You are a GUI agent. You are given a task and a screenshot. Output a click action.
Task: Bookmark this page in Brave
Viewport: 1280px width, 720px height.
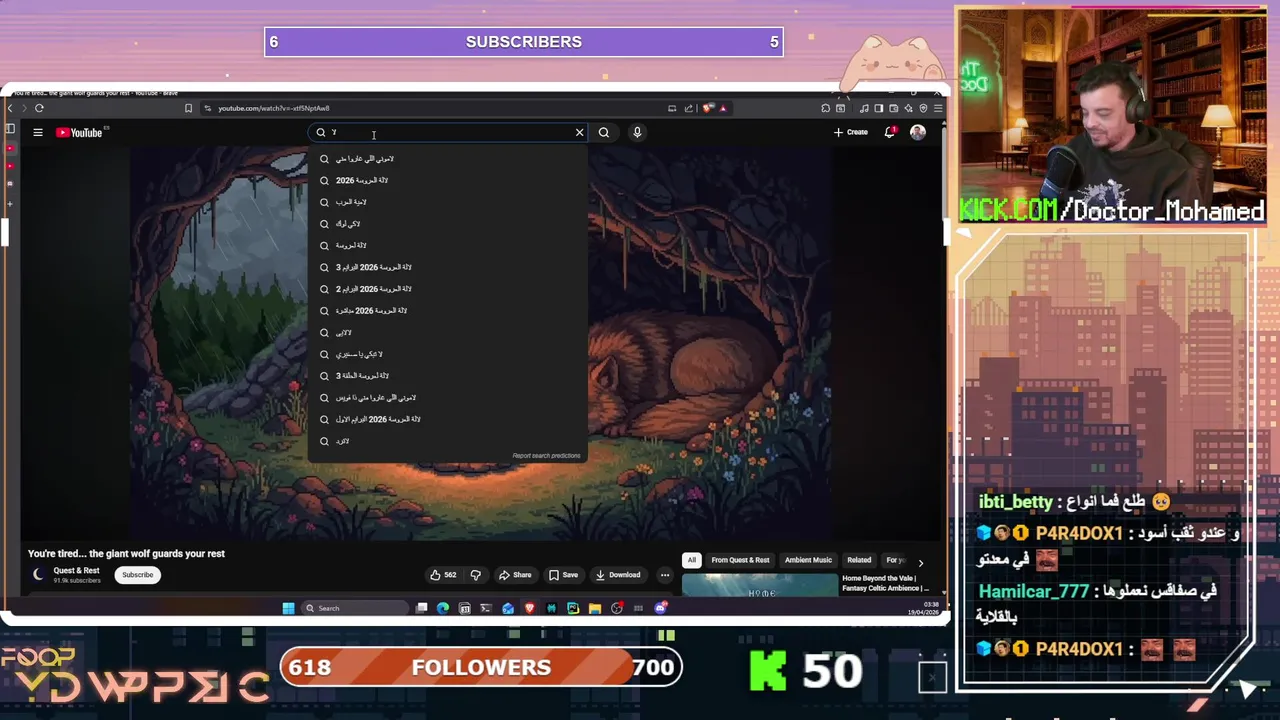(x=188, y=108)
